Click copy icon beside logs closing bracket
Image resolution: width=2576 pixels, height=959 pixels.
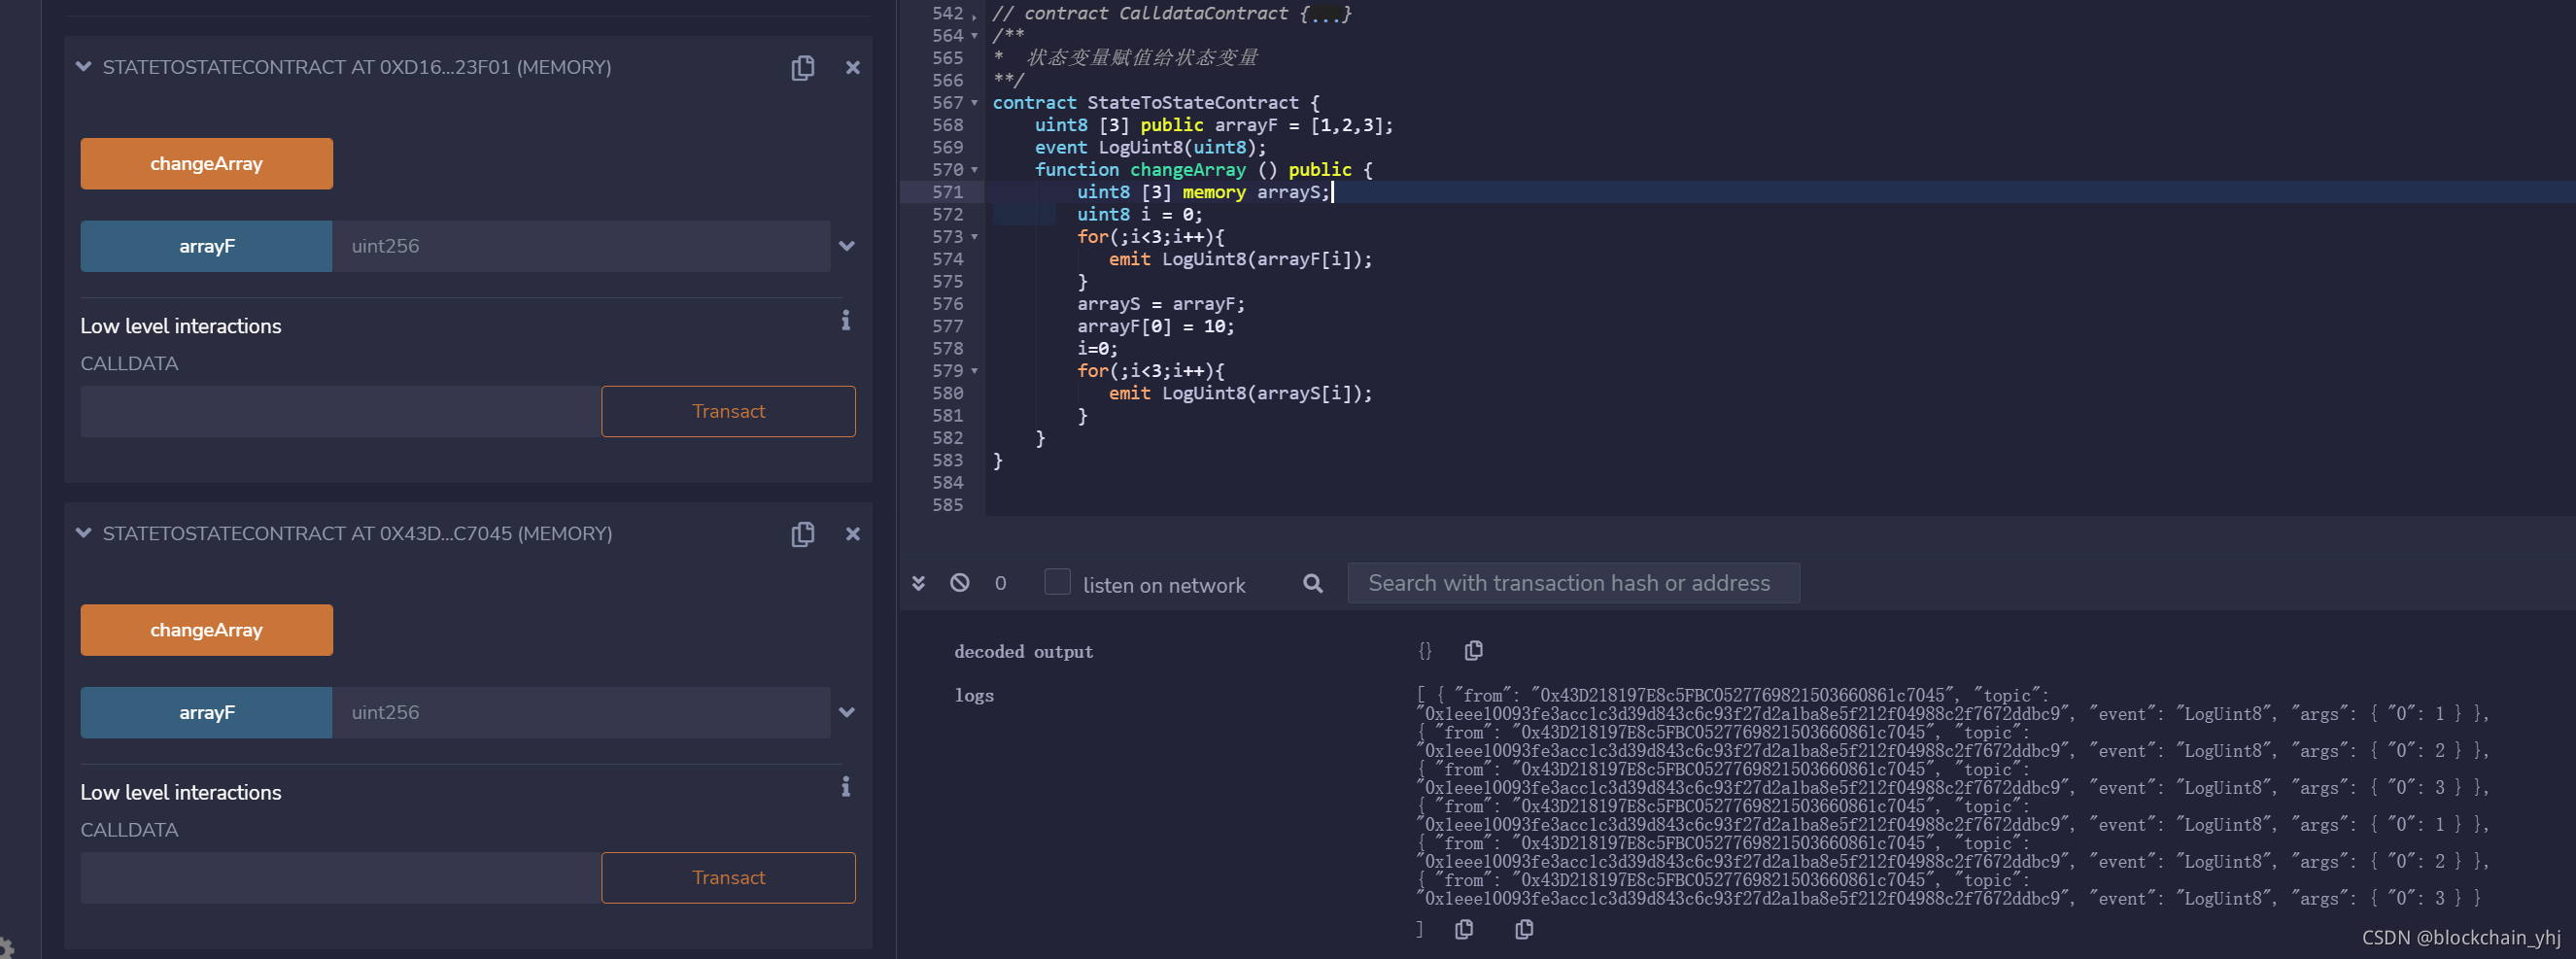click(1464, 929)
